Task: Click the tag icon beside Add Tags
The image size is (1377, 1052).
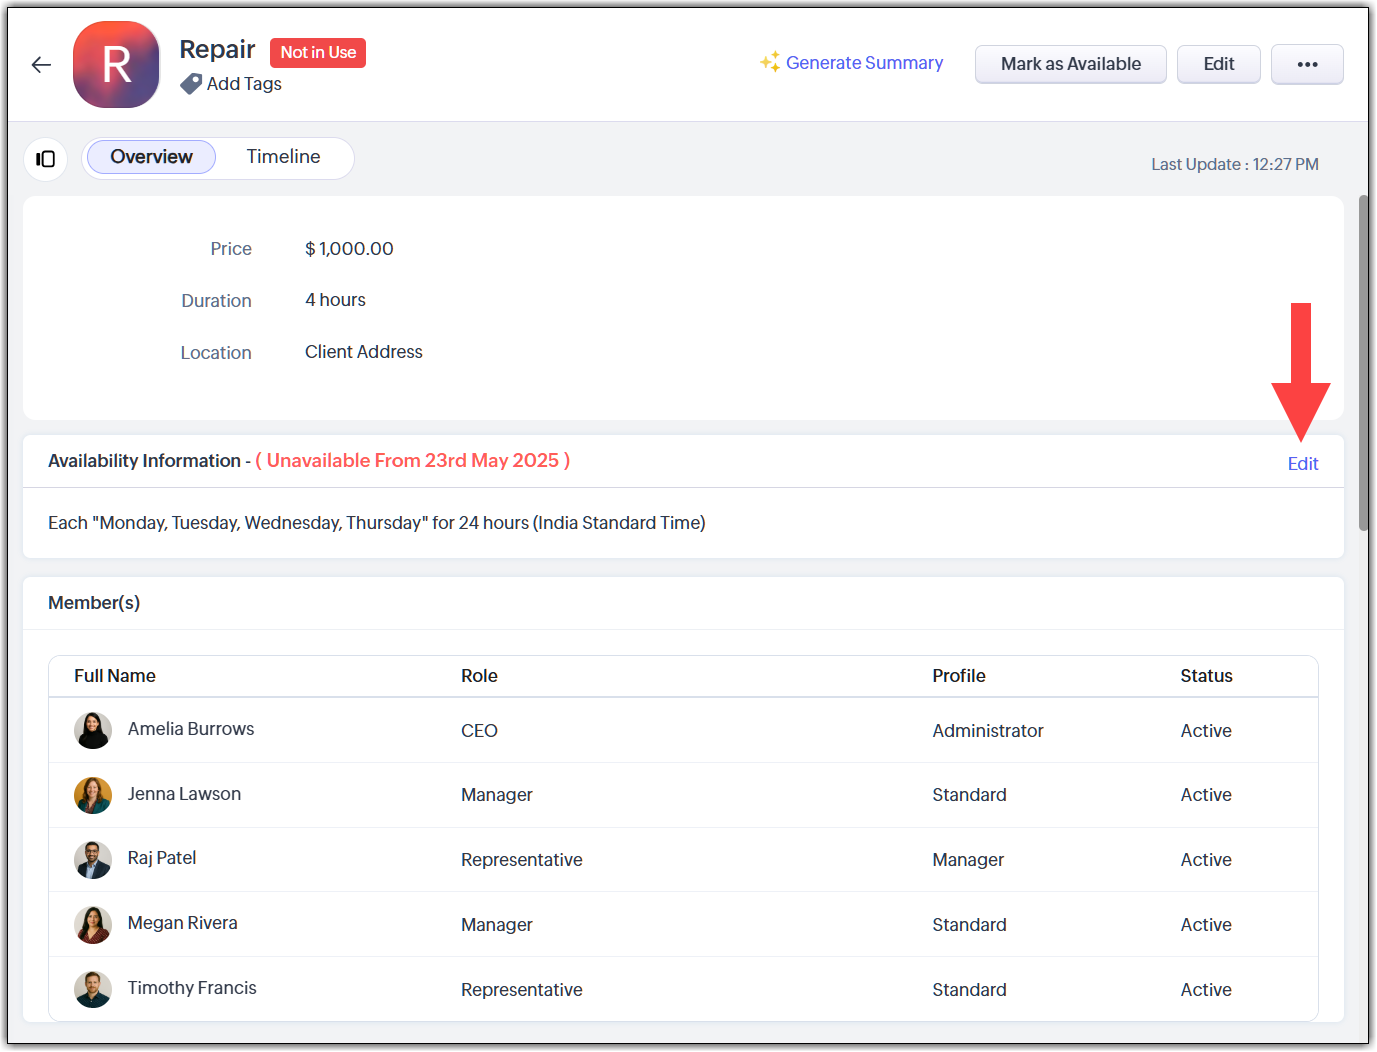Action: pyautogui.click(x=191, y=84)
